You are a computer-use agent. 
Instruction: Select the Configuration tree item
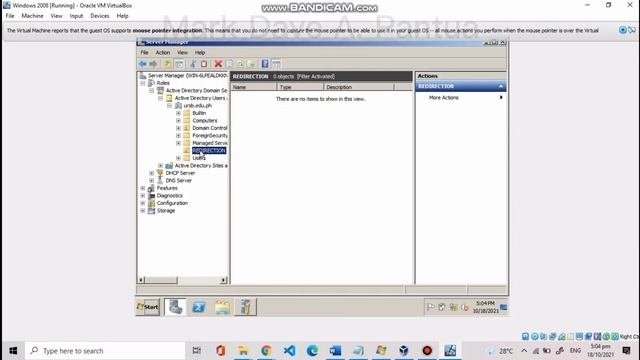[x=172, y=203]
